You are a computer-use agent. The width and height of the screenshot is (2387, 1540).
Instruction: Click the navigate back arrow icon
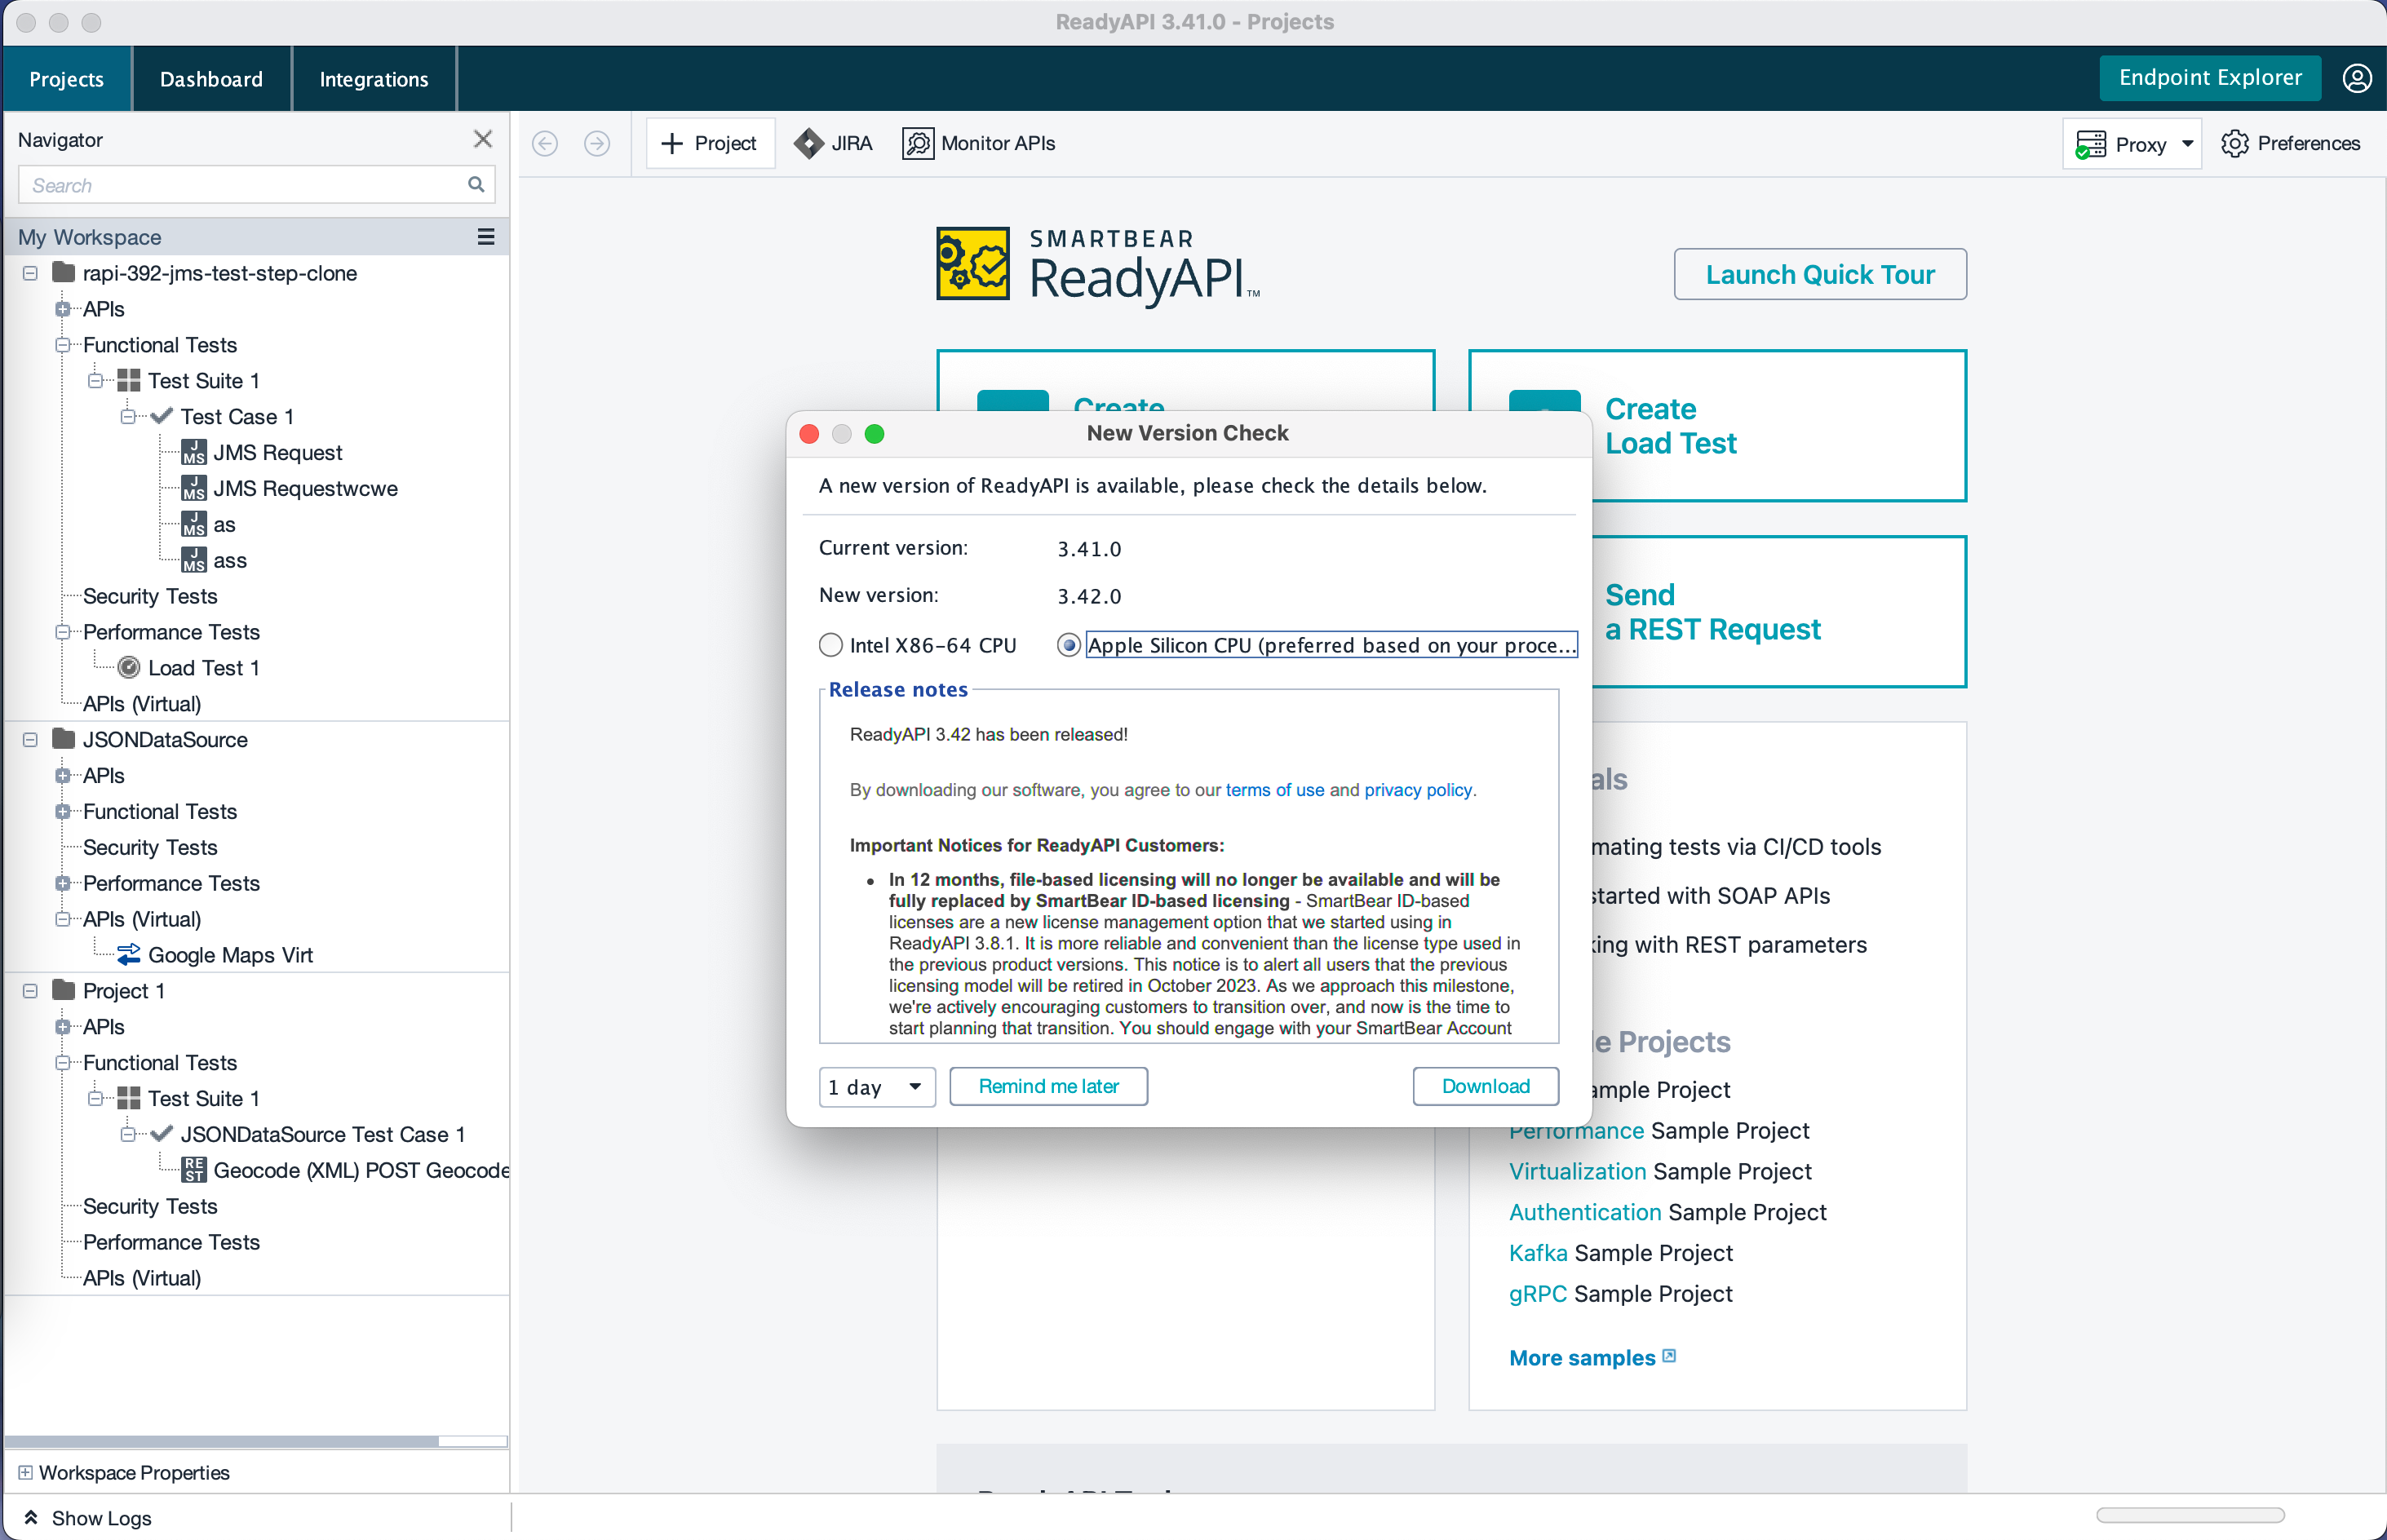click(544, 143)
